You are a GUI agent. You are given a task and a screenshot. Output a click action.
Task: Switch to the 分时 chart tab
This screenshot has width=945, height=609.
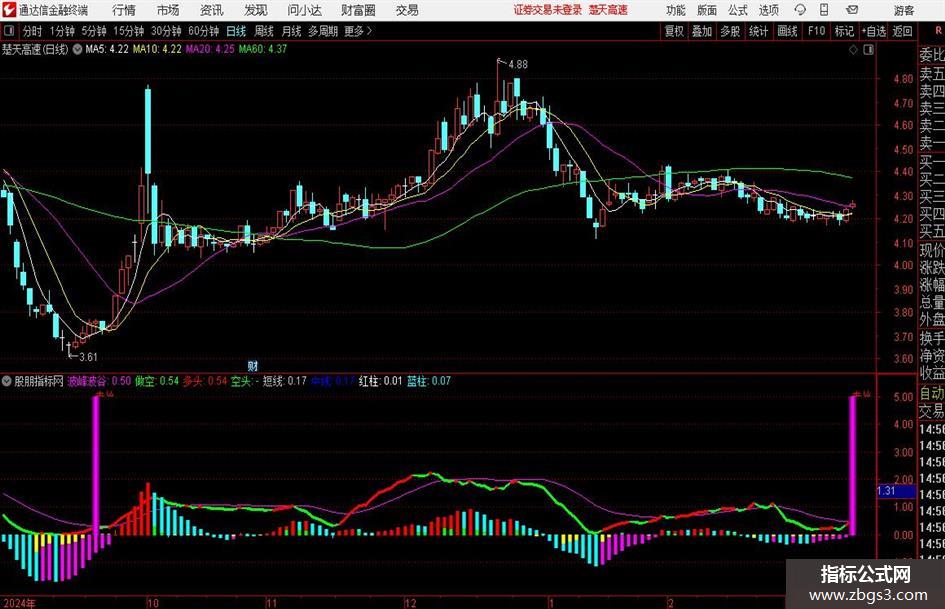(33, 31)
